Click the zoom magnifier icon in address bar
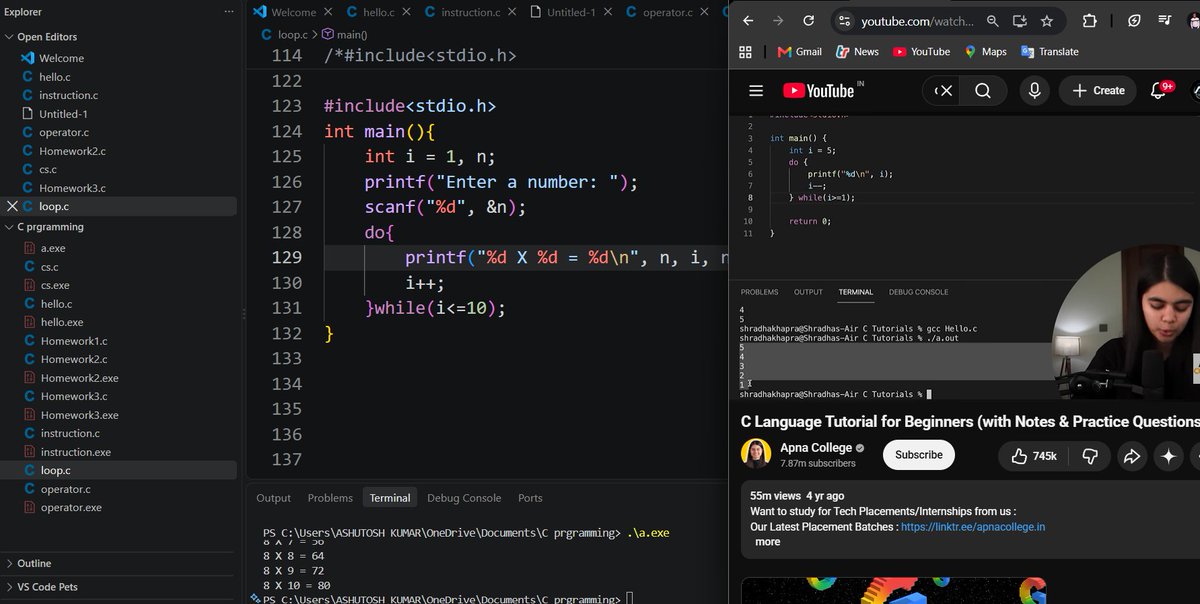This screenshot has width=1200, height=604. point(993,21)
